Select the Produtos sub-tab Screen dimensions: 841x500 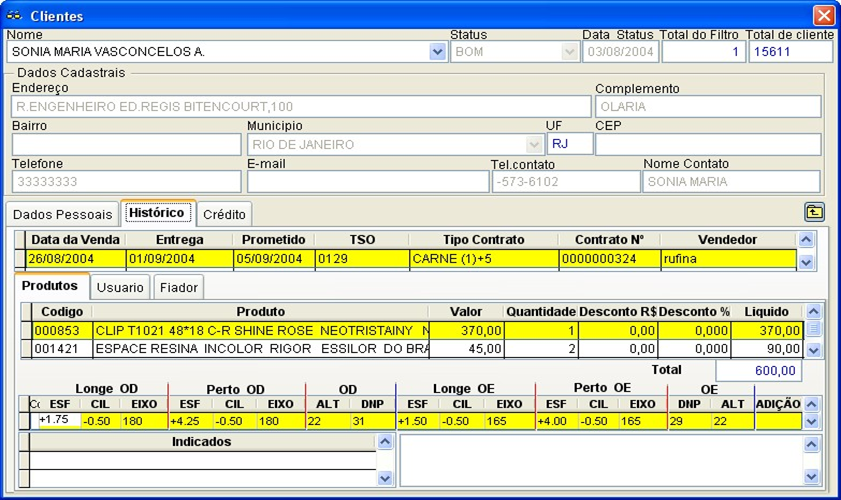(x=50, y=286)
